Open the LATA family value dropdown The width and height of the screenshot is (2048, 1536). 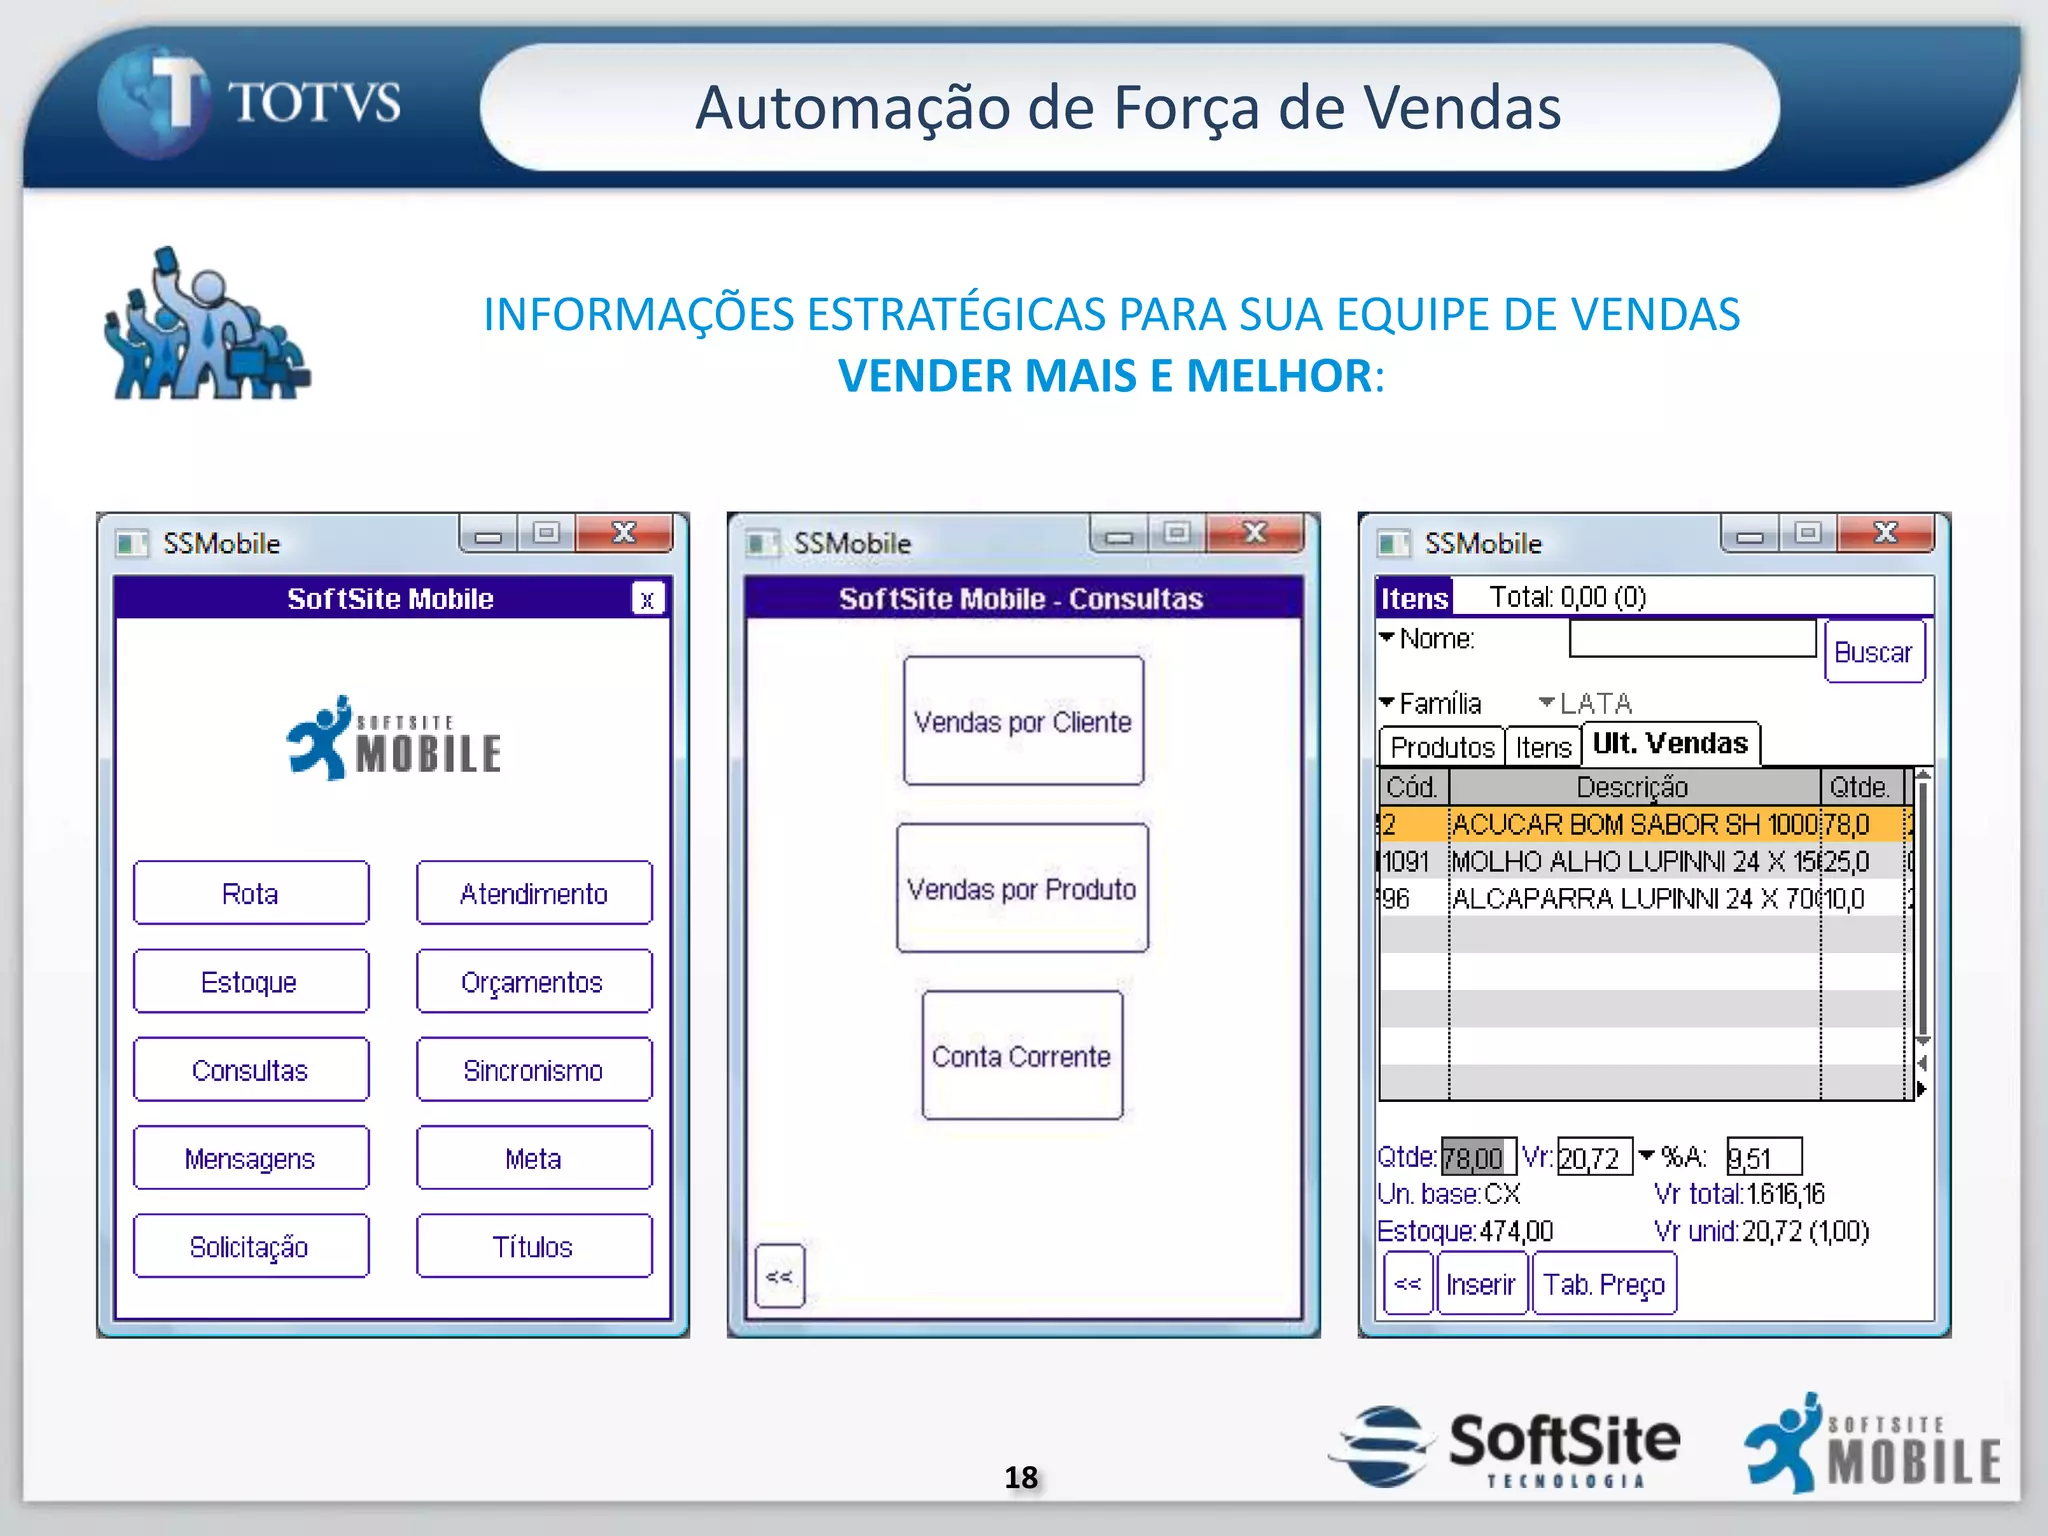click(x=1585, y=703)
